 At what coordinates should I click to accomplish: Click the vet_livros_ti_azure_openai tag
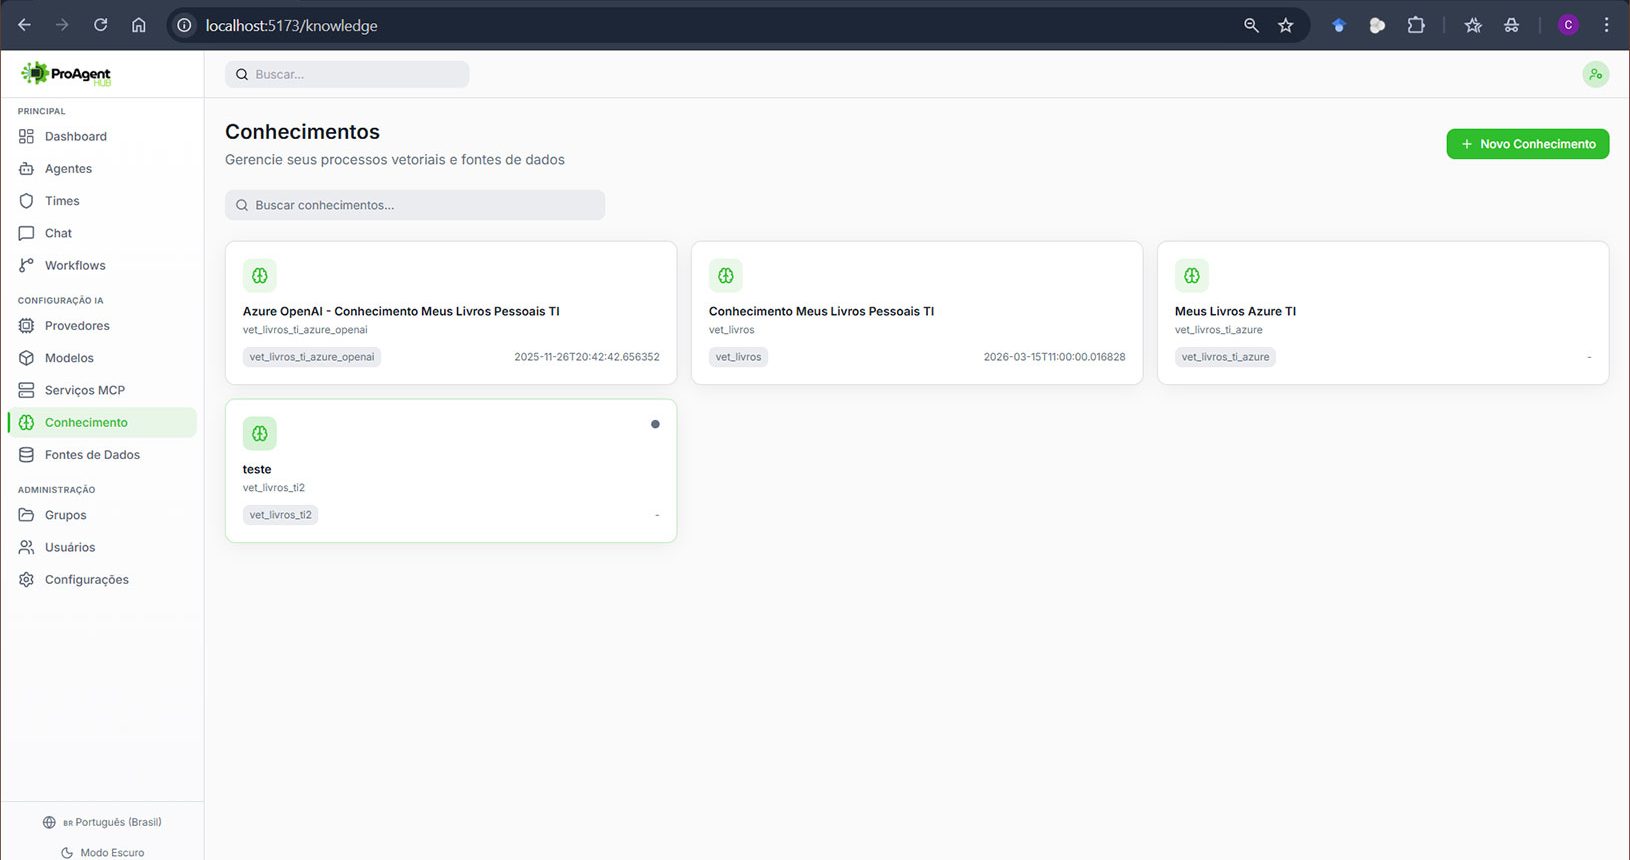[312, 357]
